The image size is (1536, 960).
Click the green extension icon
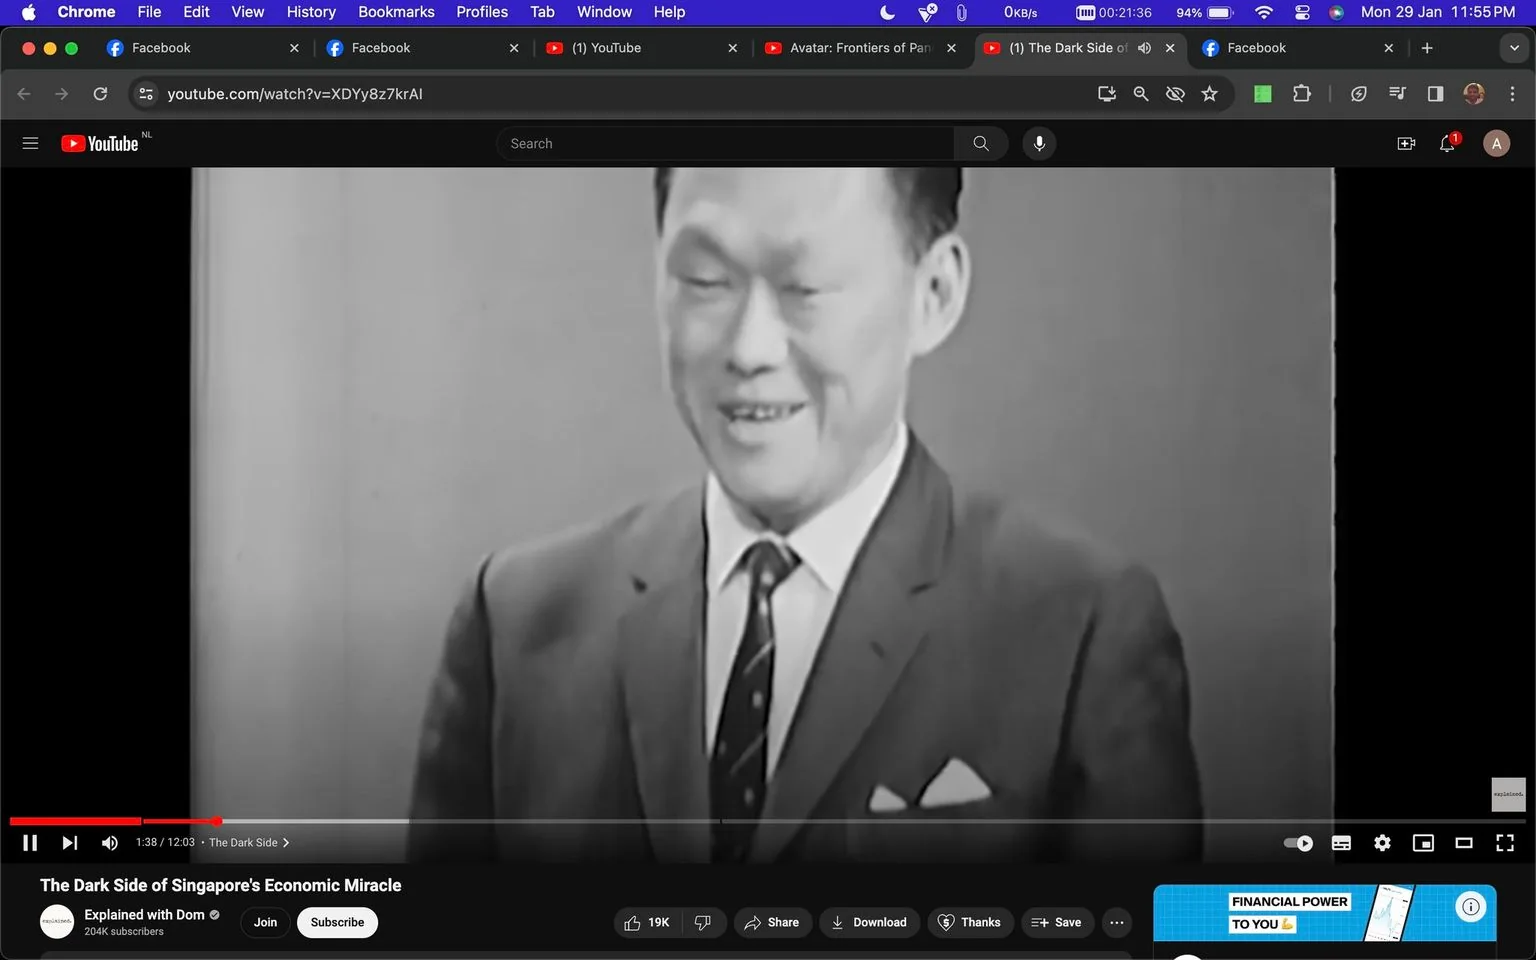(1263, 93)
